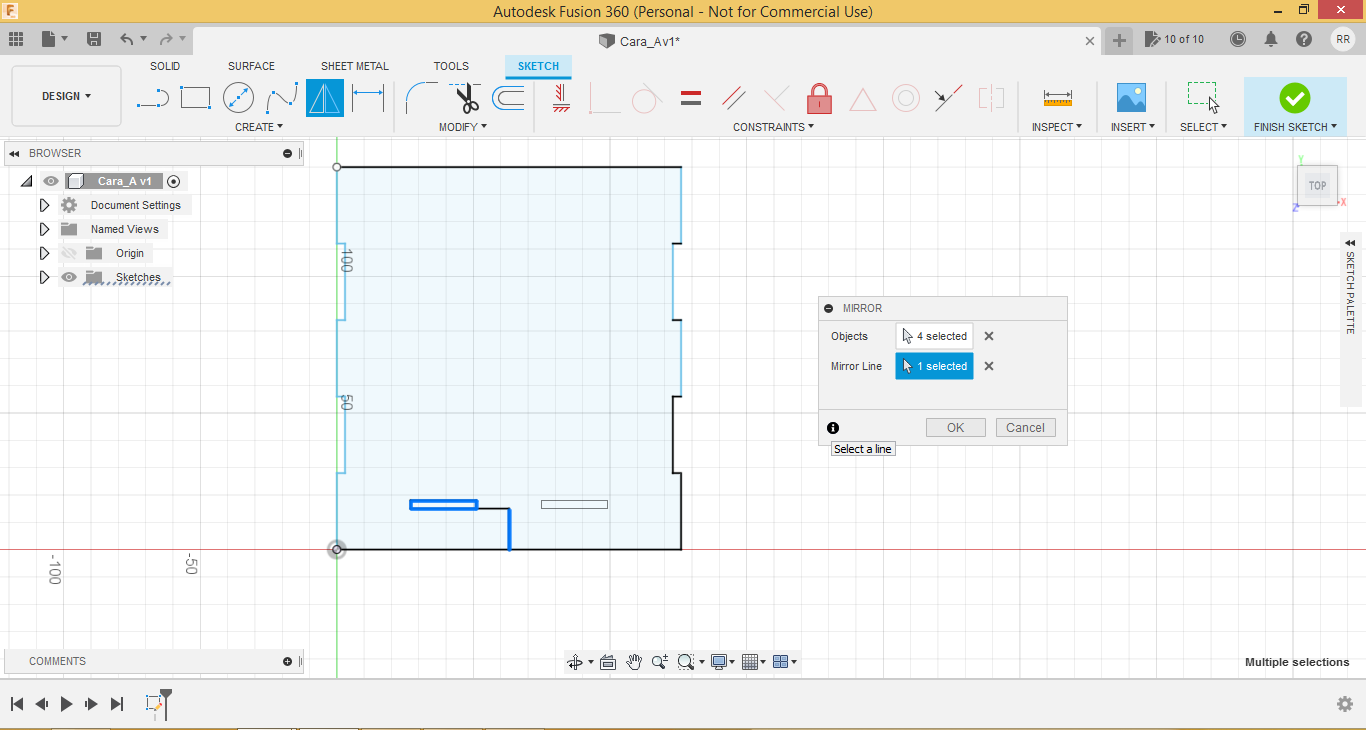Click the green Finish Sketch checkmark

pyautogui.click(x=1294, y=98)
